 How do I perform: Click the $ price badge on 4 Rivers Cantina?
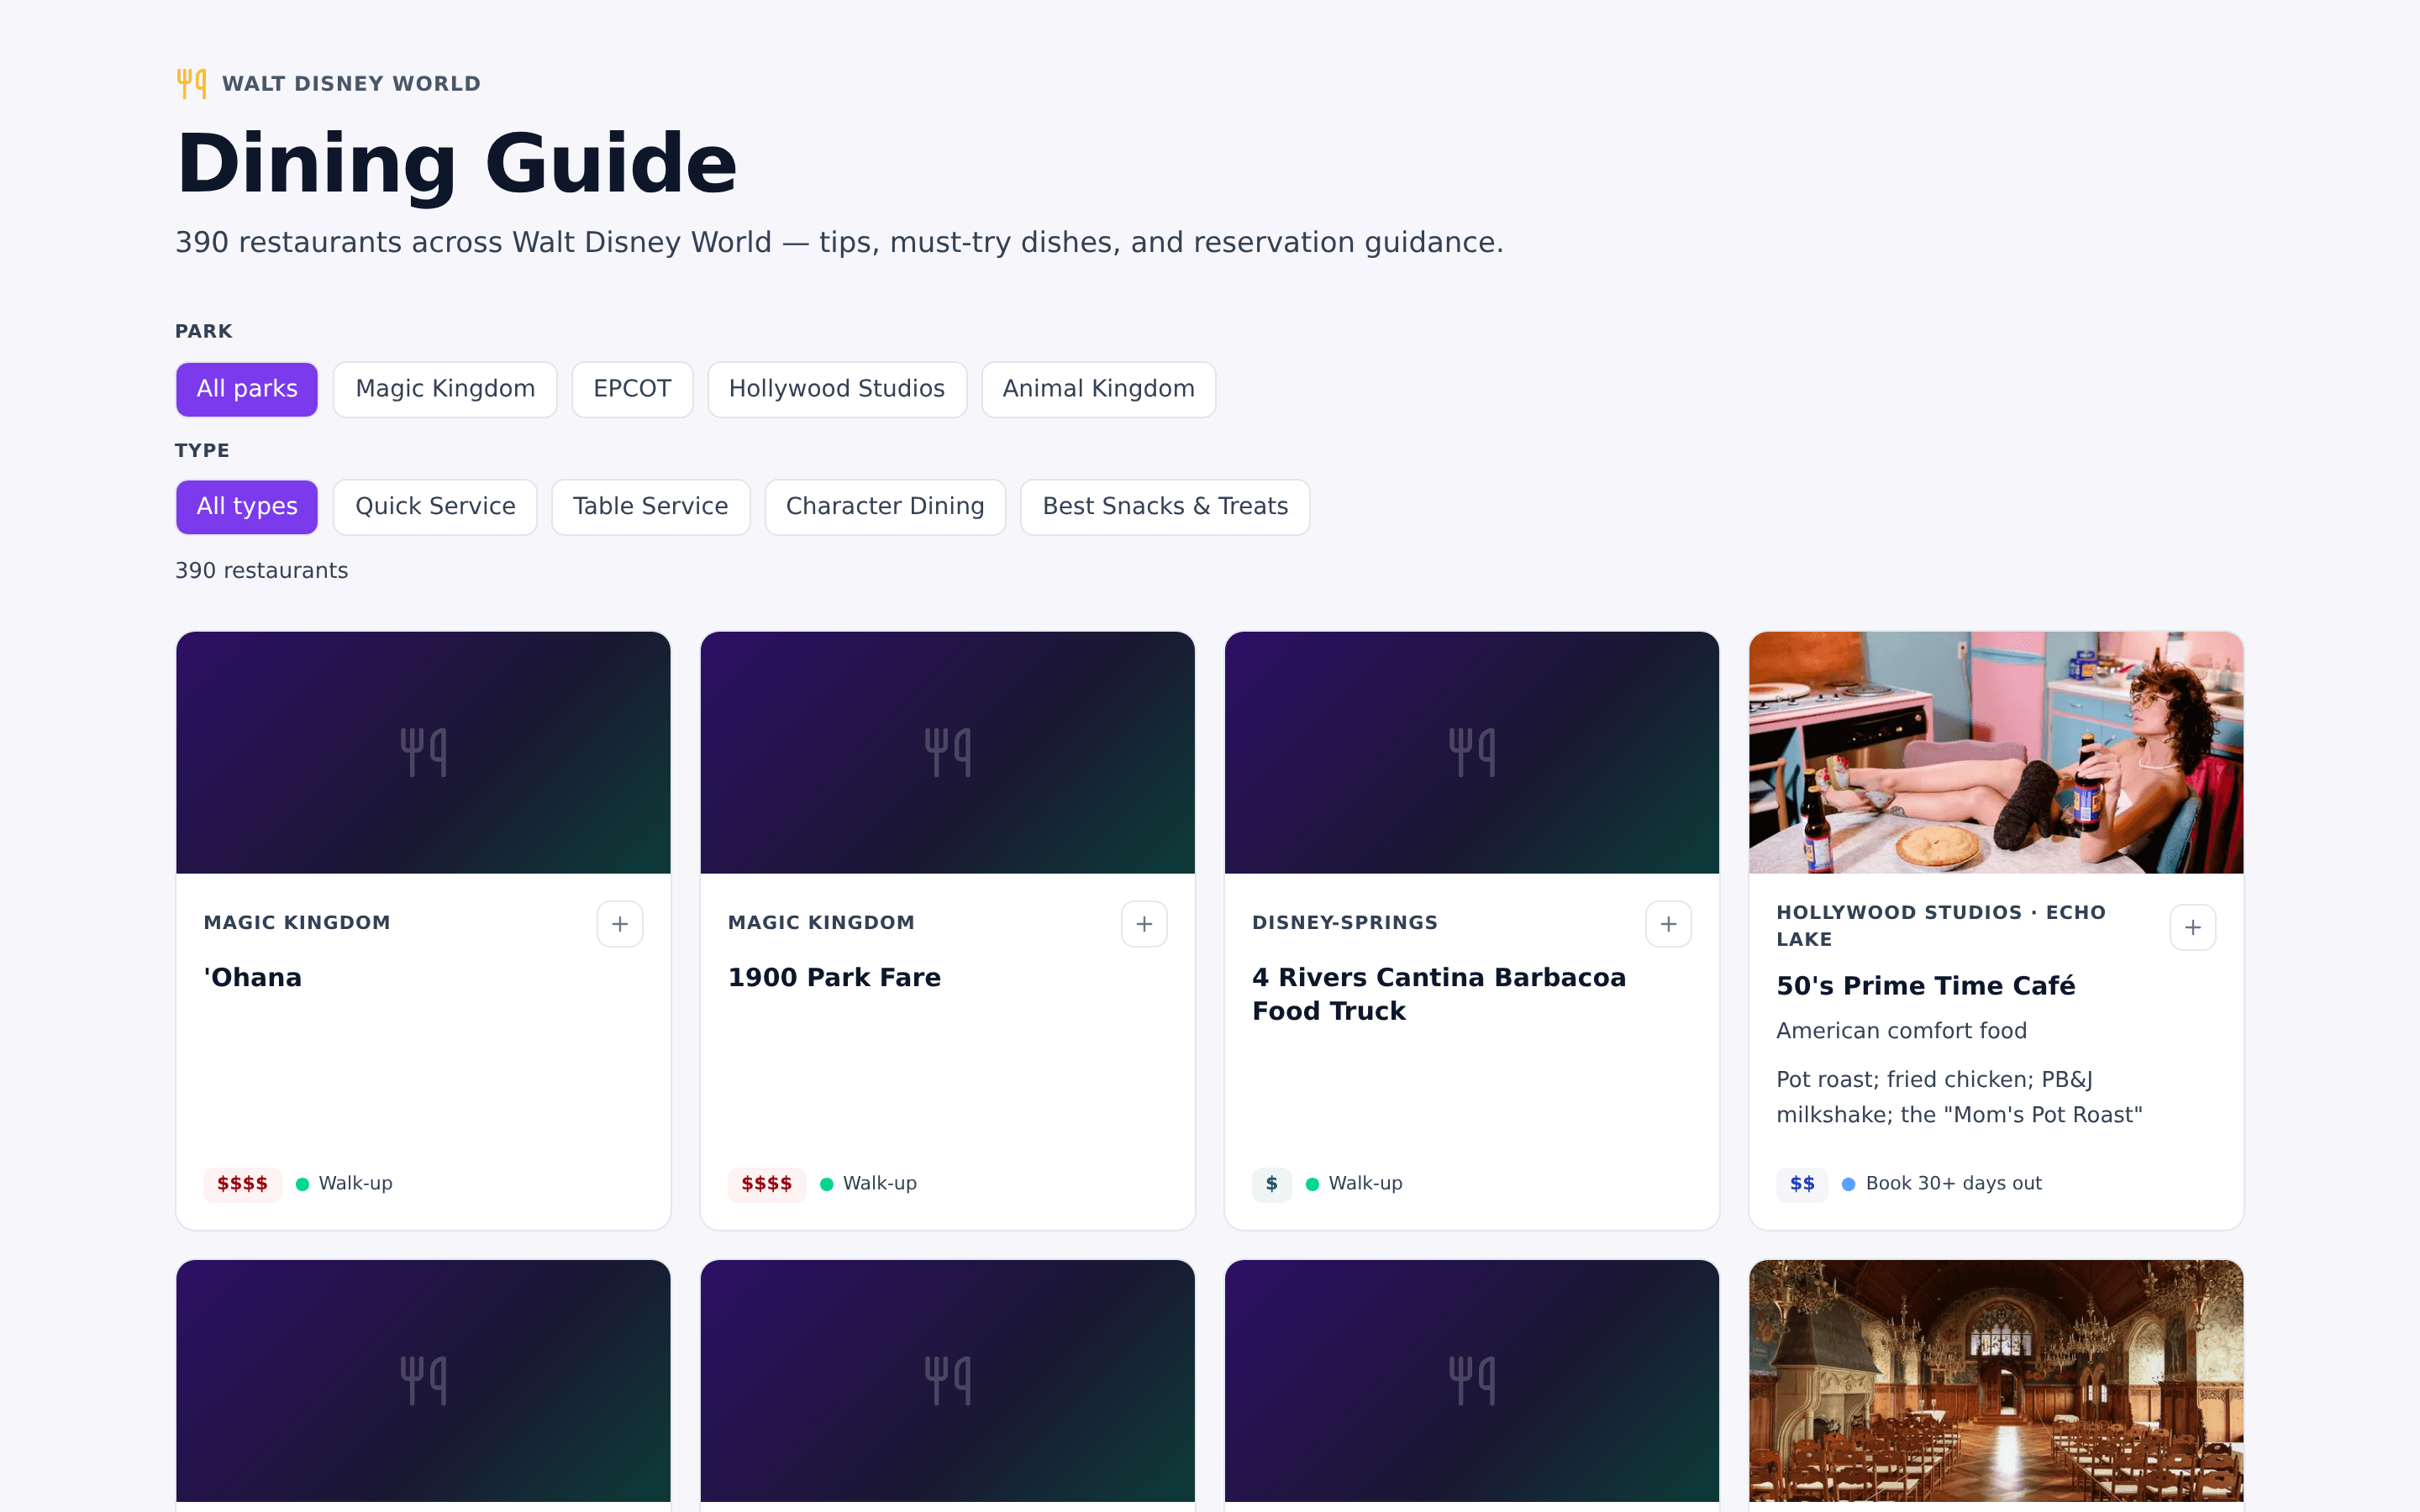click(x=1271, y=1184)
